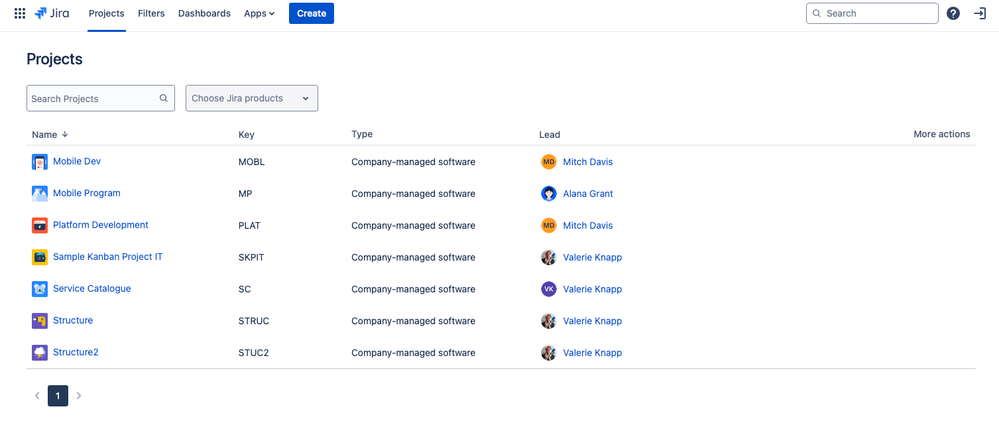The height and width of the screenshot is (431, 999).
Task: Click Valerie Knapp avatar in Structure row
Action: click(x=549, y=321)
